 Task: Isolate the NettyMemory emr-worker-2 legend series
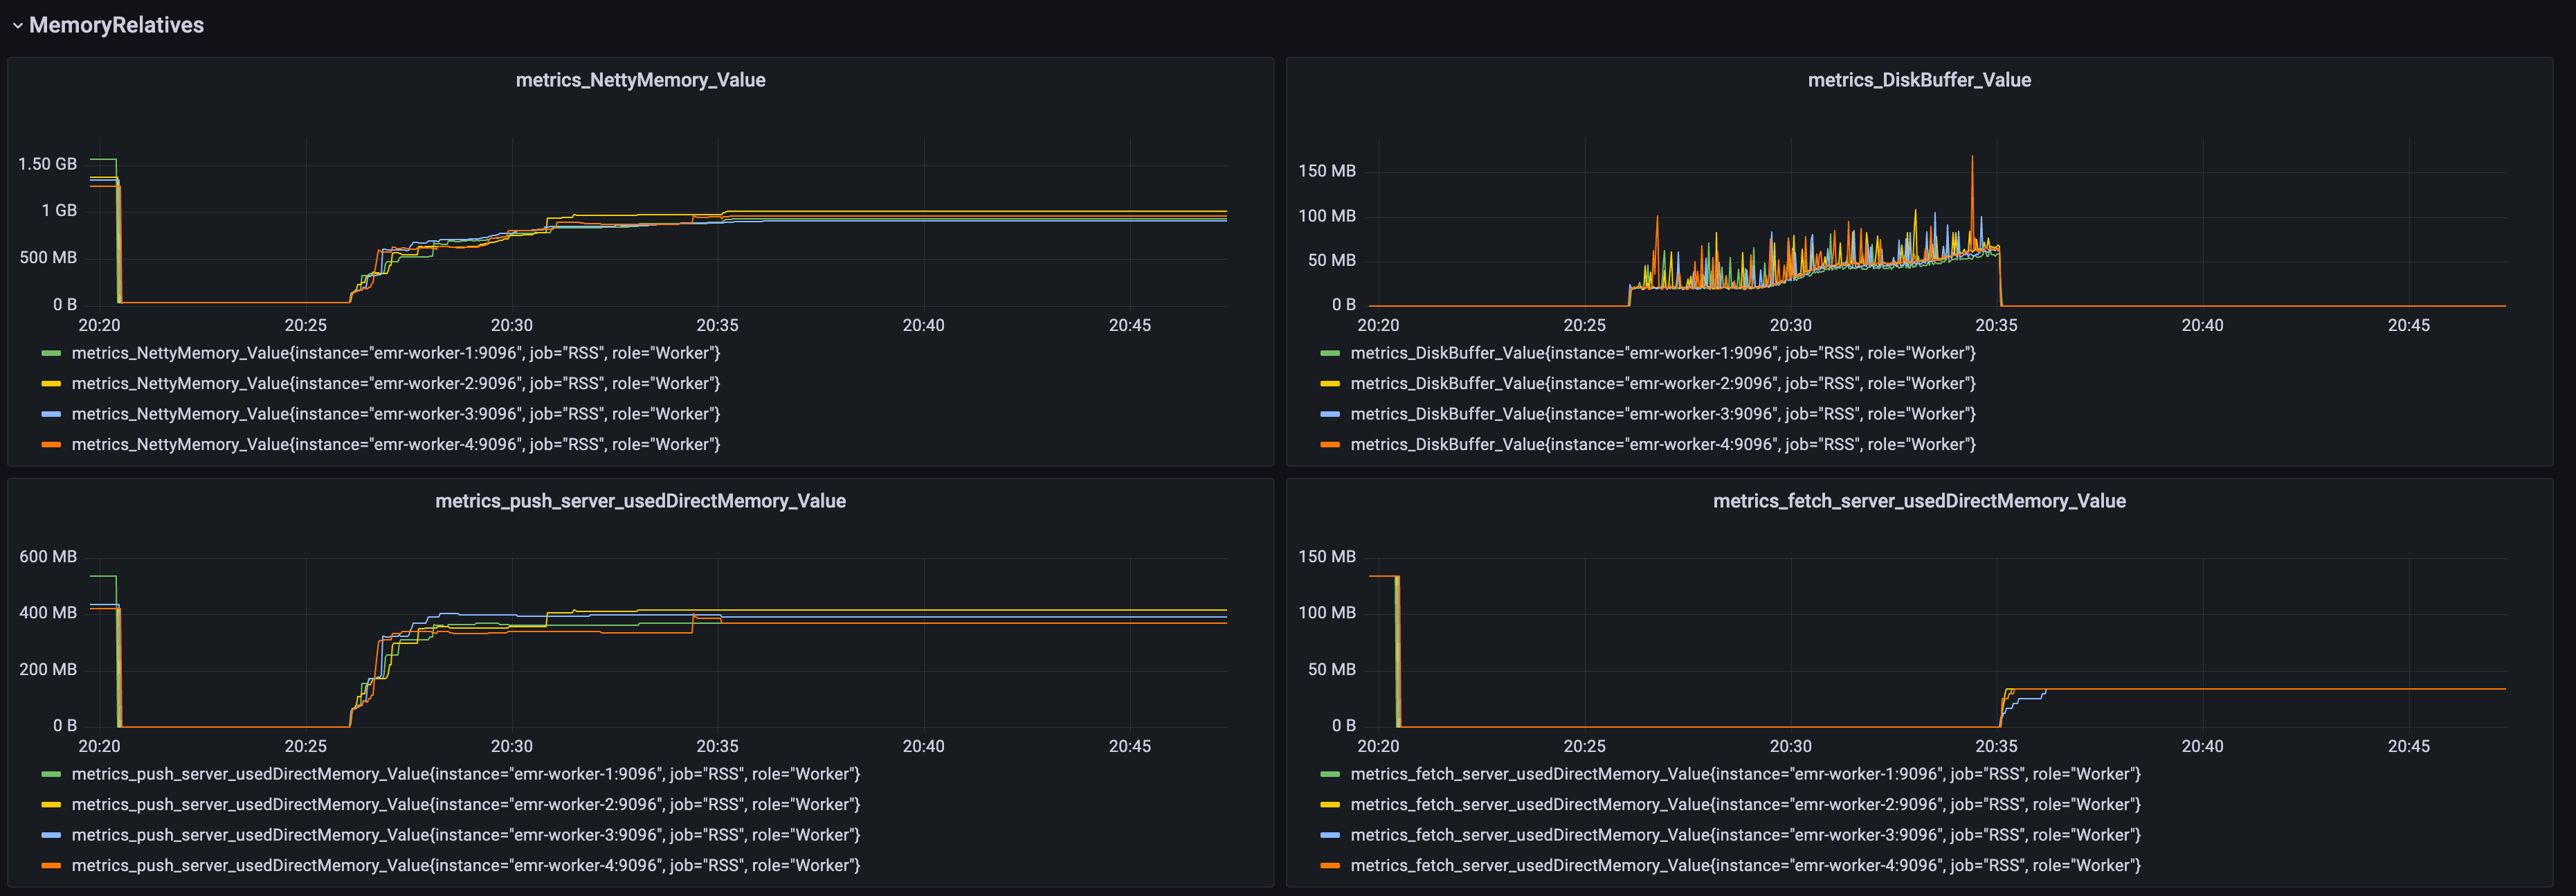point(396,383)
